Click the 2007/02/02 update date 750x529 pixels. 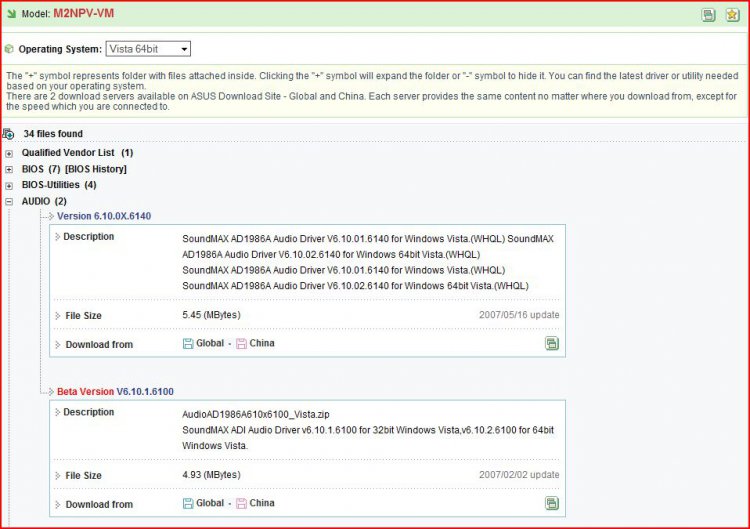(519, 474)
